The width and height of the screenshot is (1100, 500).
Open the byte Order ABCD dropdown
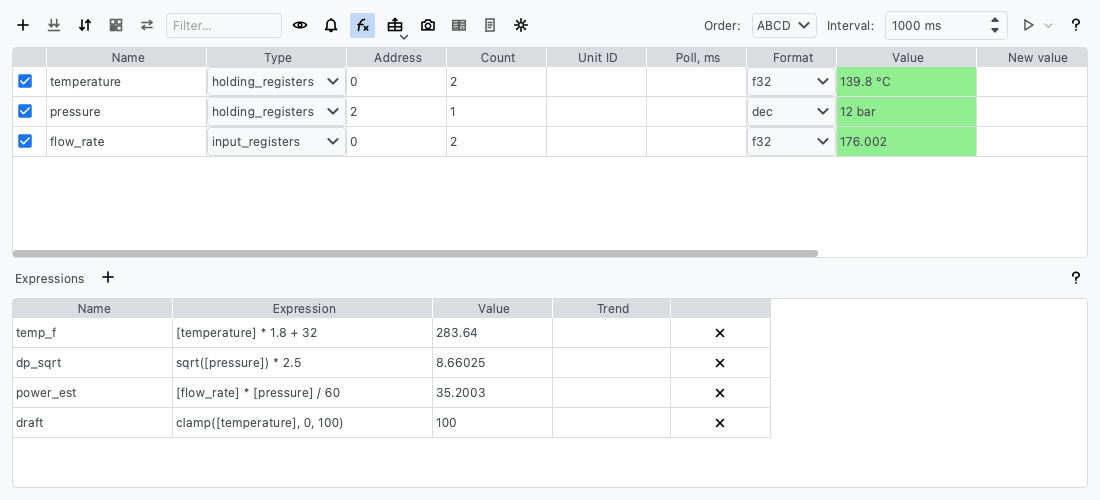pyautogui.click(x=784, y=25)
